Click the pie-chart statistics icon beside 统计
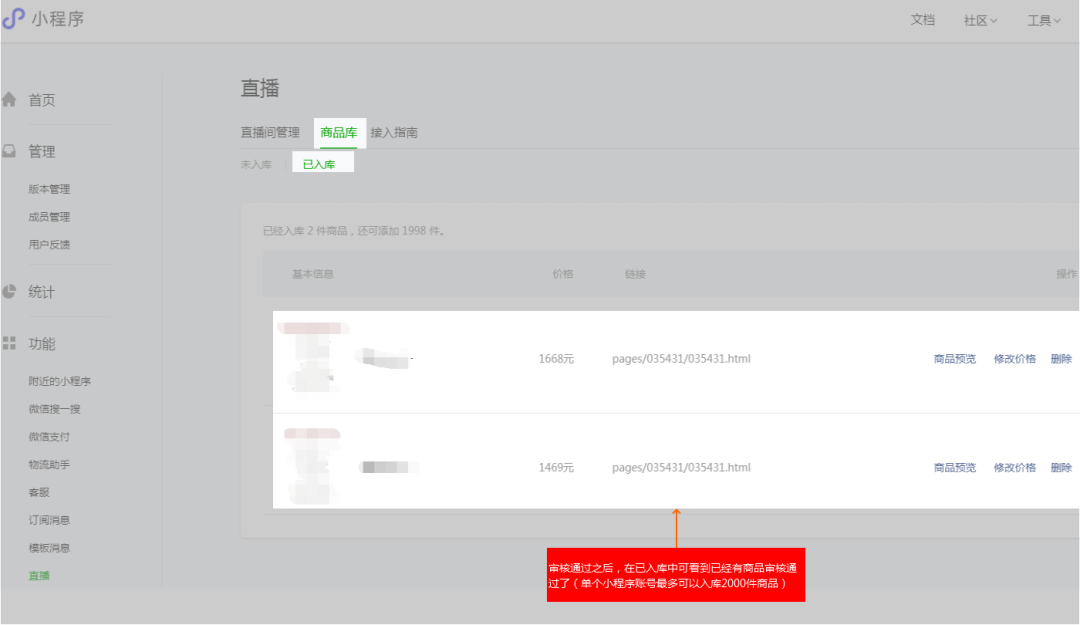Image resolution: width=1080 pixels, height=625 pixels. [11, 291]
